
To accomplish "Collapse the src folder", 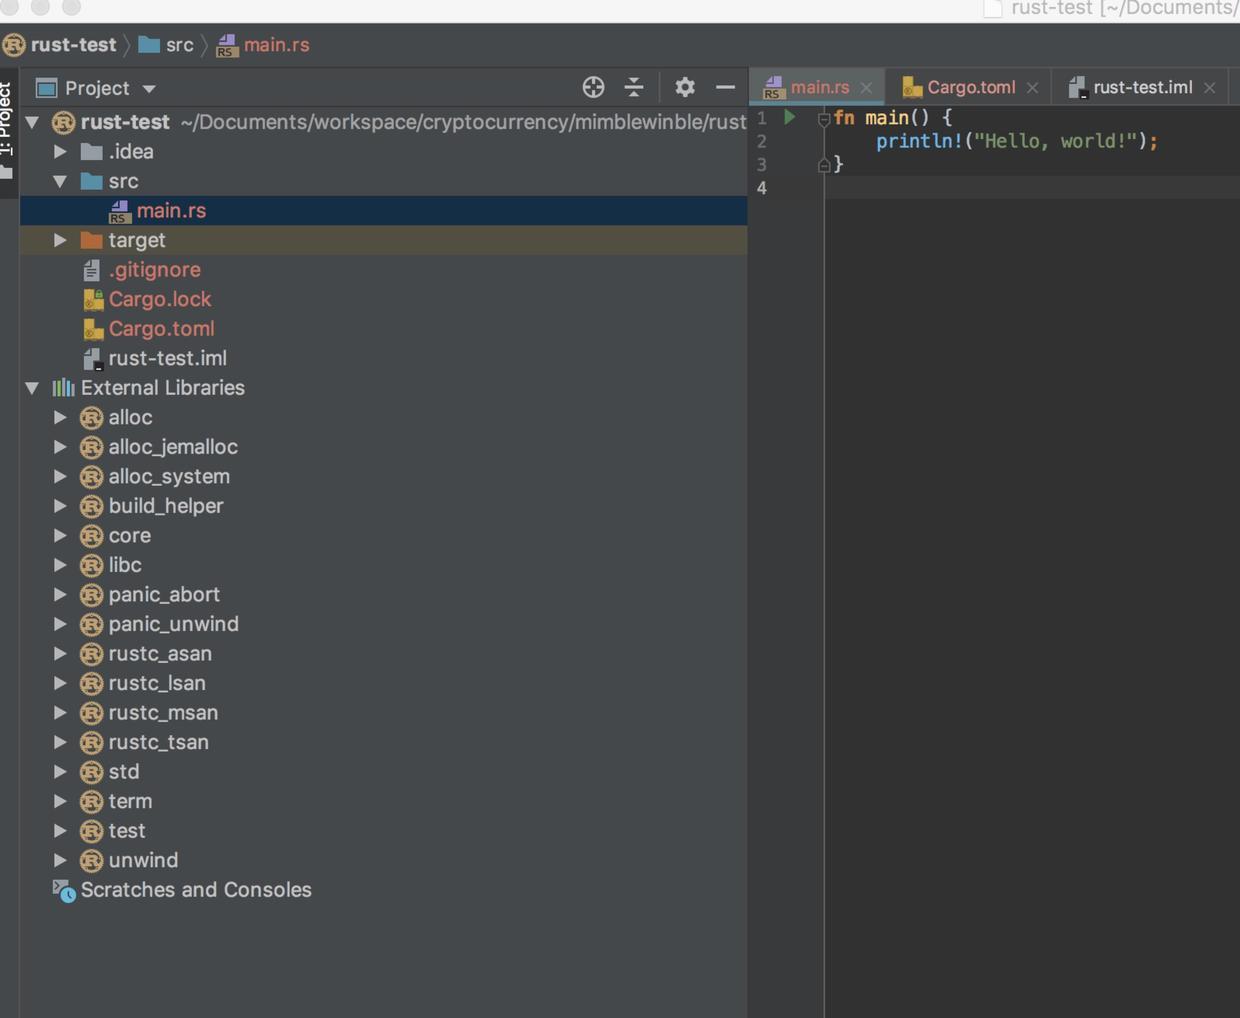I will (60, 181).
